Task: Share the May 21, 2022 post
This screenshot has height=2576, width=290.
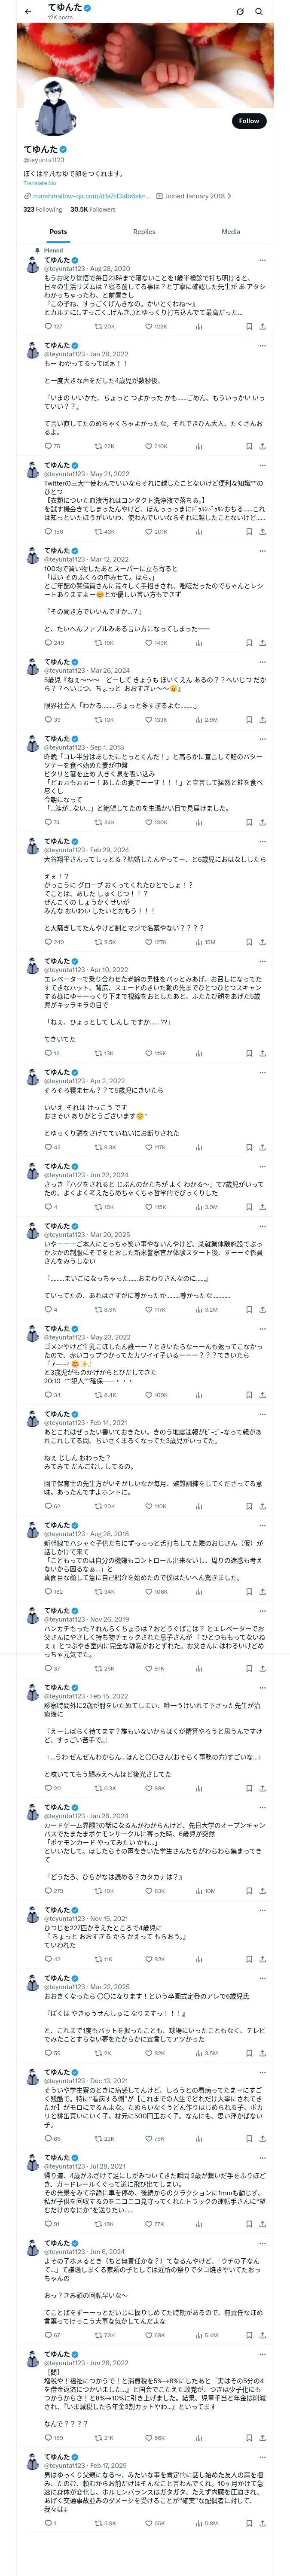Action: (x=262, y=532)
